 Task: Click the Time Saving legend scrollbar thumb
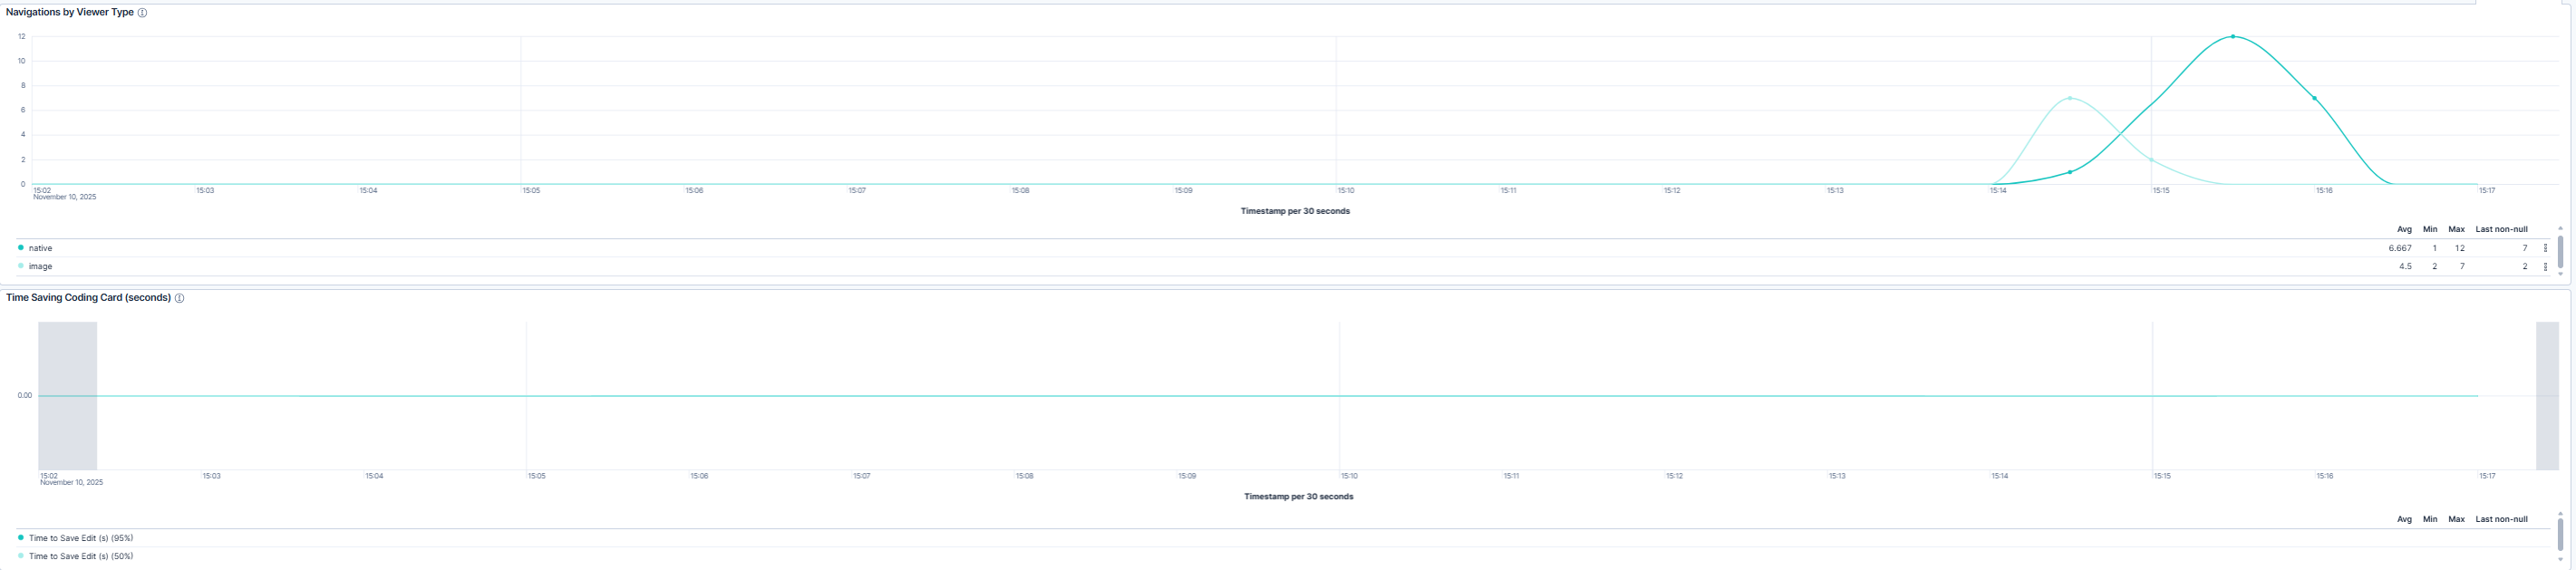pos(2560,535)
